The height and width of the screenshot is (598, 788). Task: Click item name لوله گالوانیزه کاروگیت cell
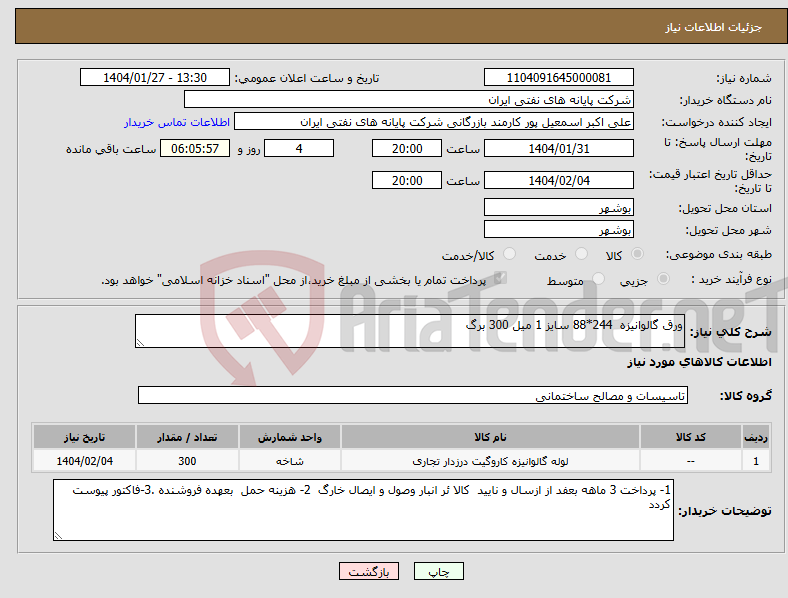[x=490, y=461]
